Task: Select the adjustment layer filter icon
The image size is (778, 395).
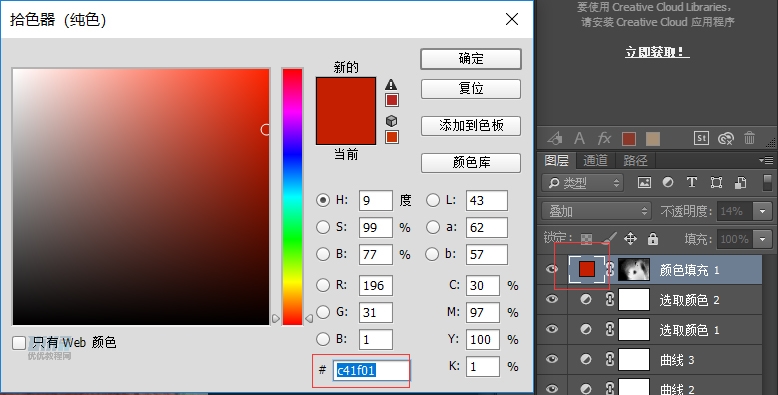Action: click(668, 182)
